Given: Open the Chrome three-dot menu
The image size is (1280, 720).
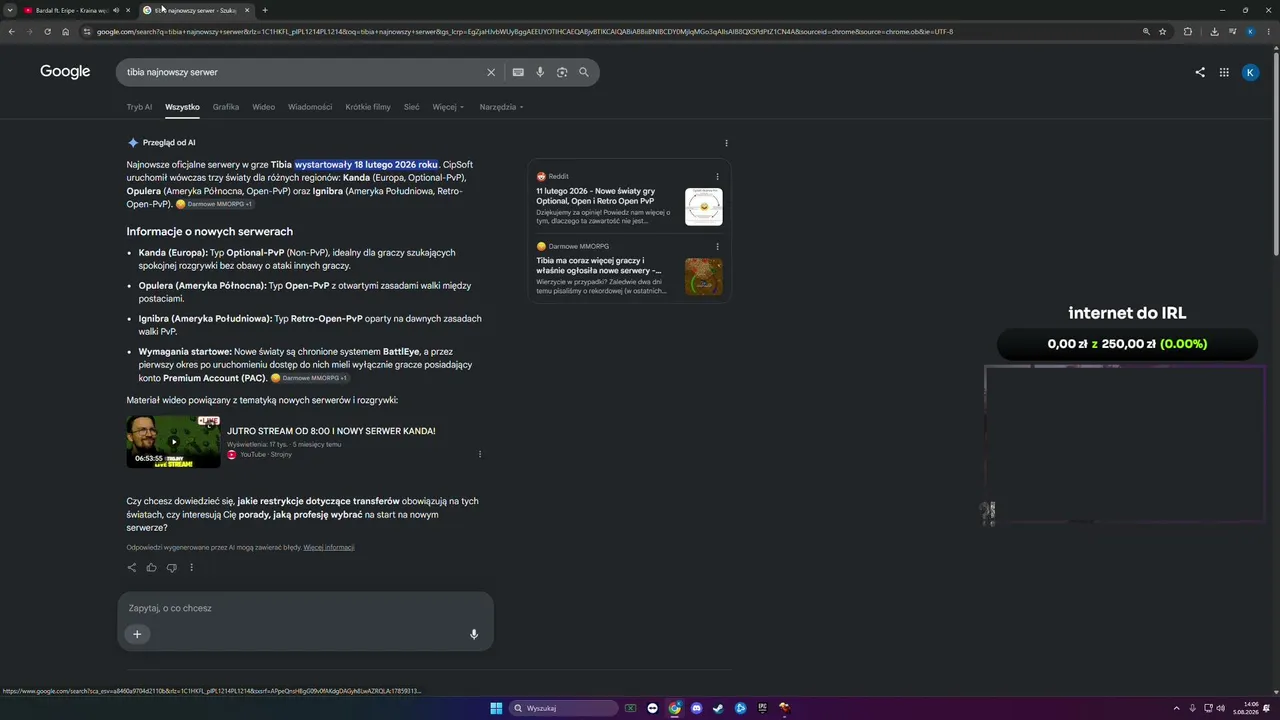Looking at the screenshot, I should pos(1268,31).
